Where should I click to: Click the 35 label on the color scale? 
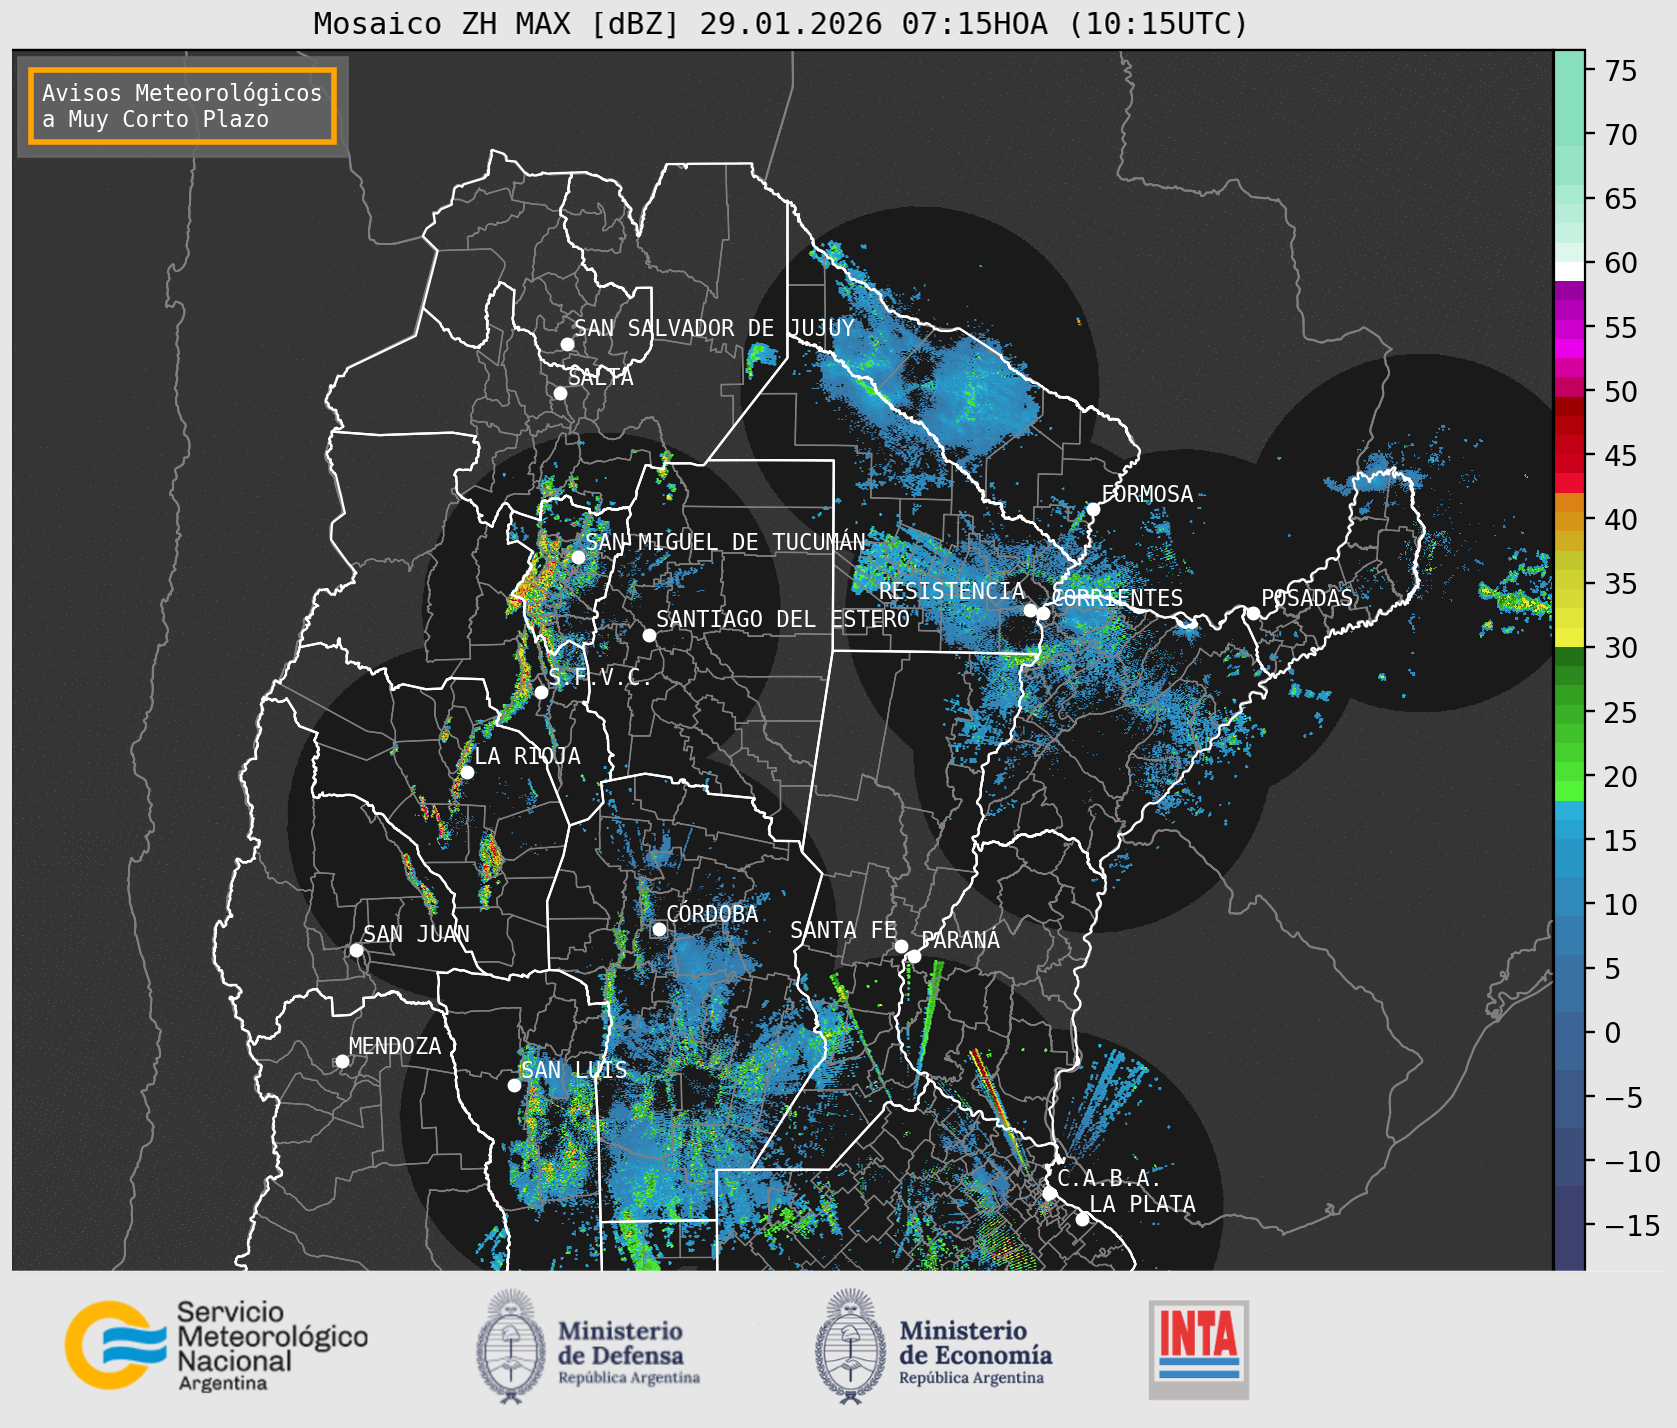1621,584
